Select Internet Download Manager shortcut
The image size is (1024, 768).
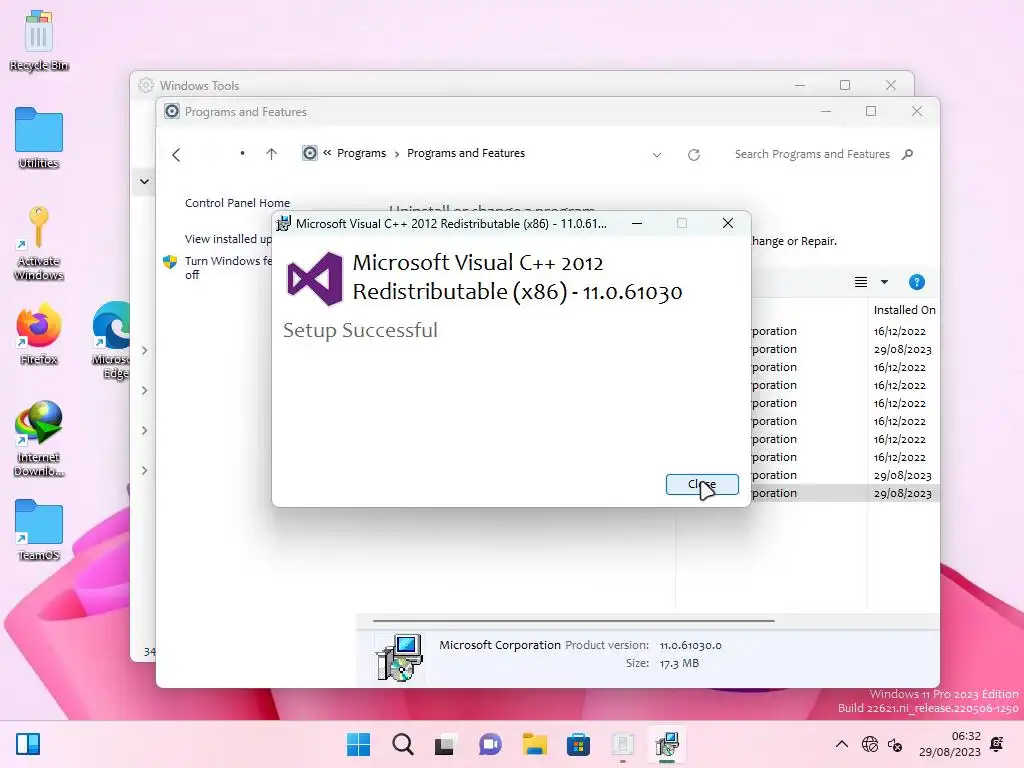(x=39, y=438)
